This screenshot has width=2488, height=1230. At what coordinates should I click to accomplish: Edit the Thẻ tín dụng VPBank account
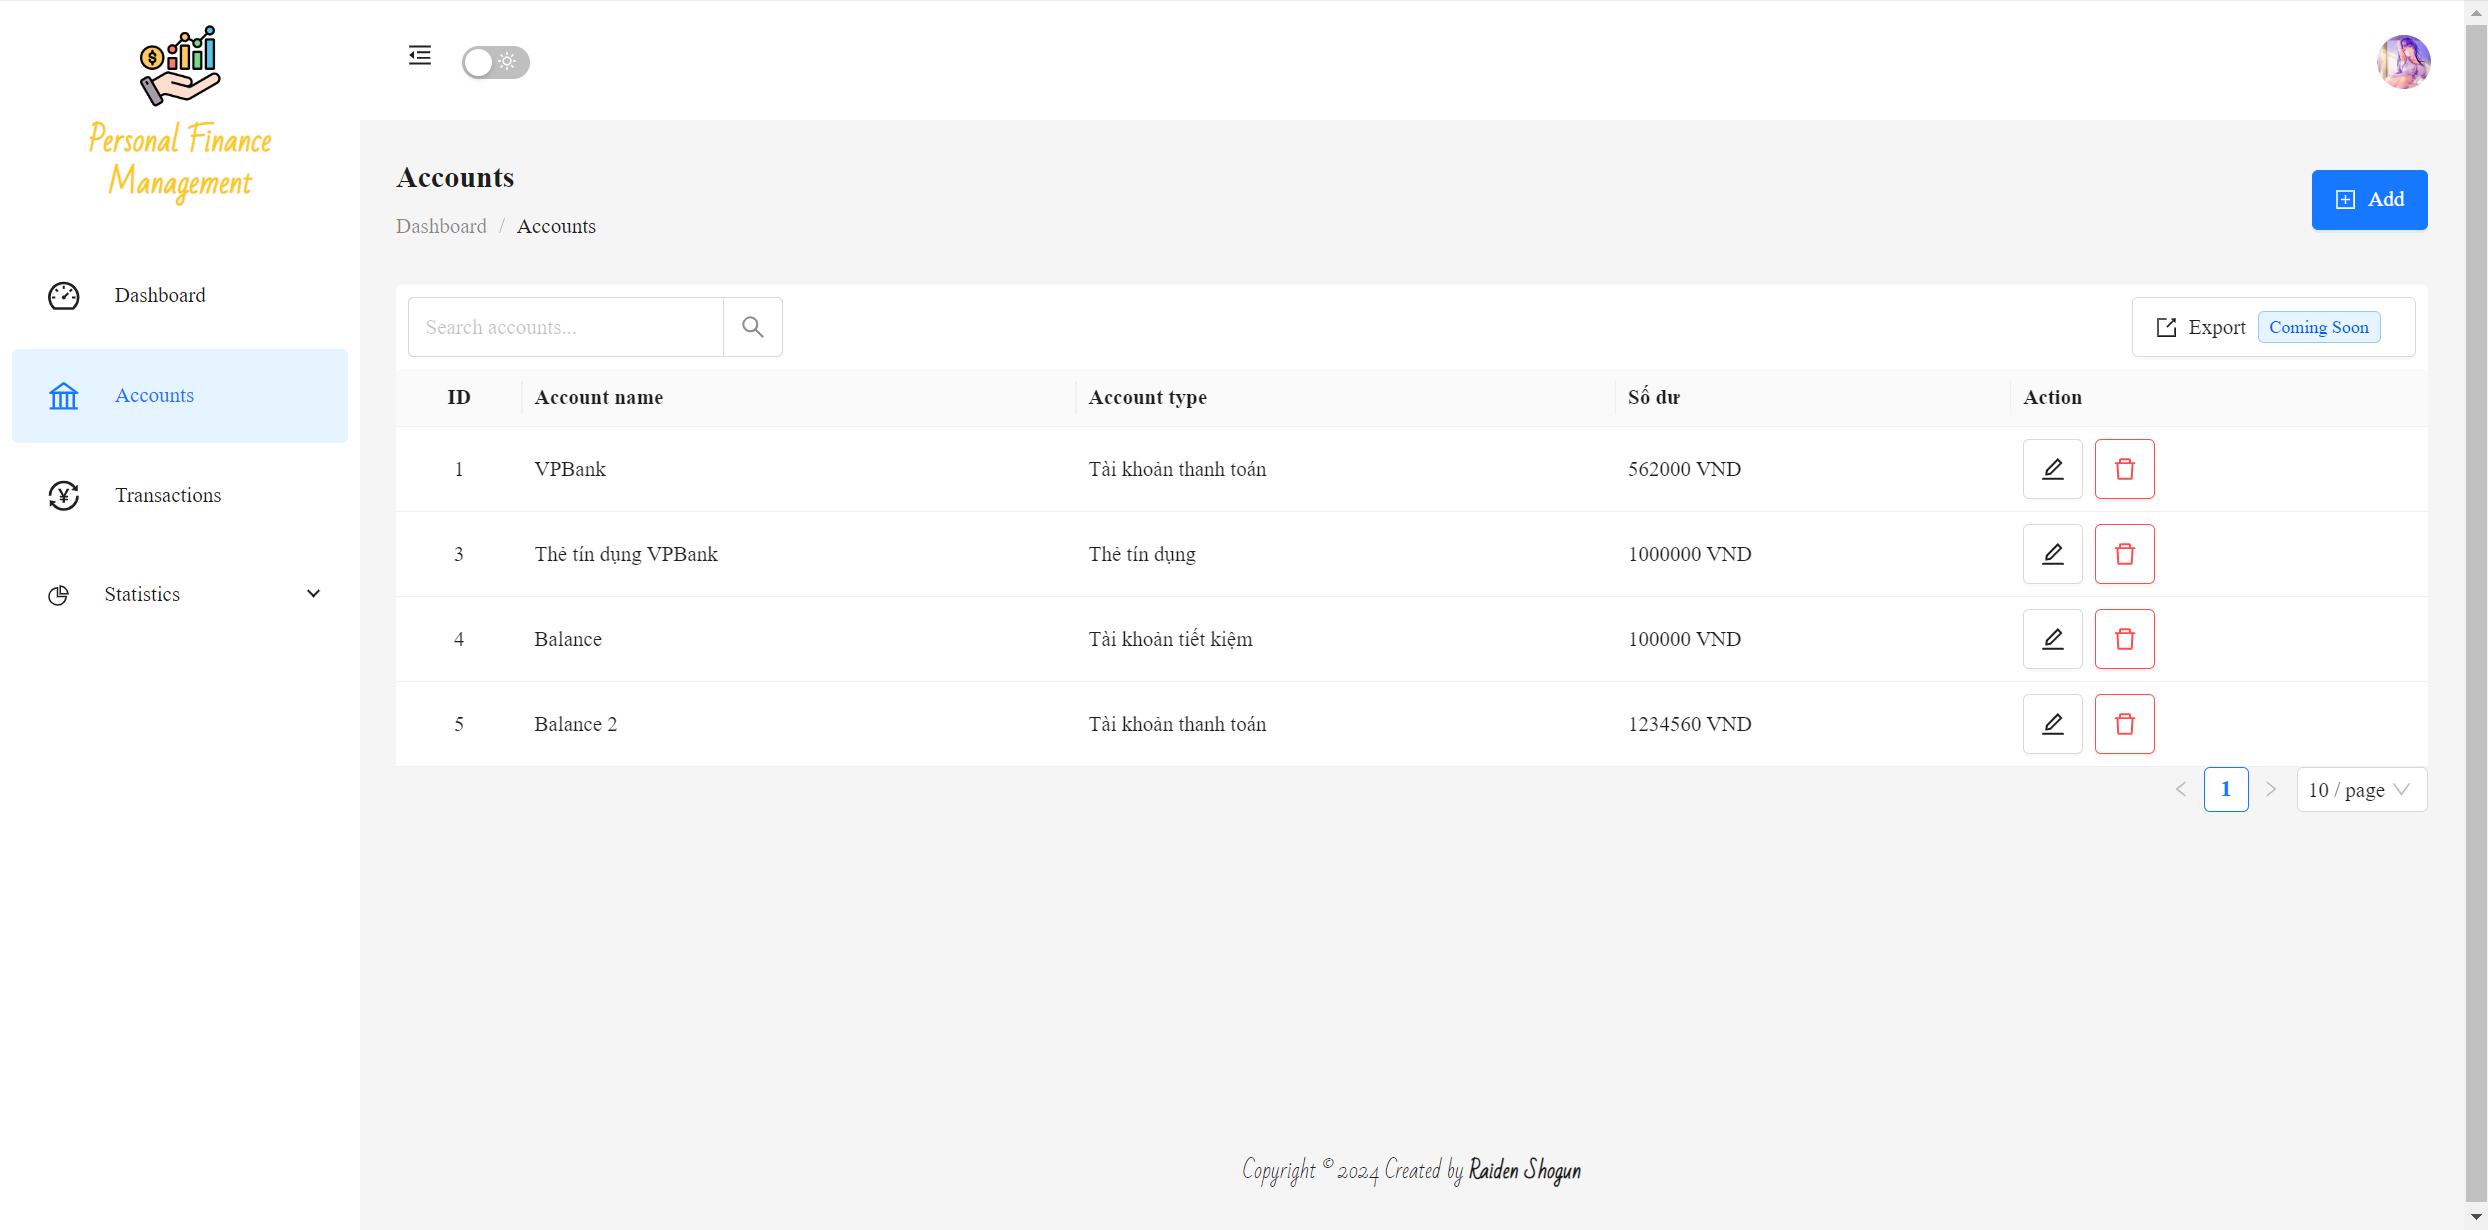point(2052,554)
